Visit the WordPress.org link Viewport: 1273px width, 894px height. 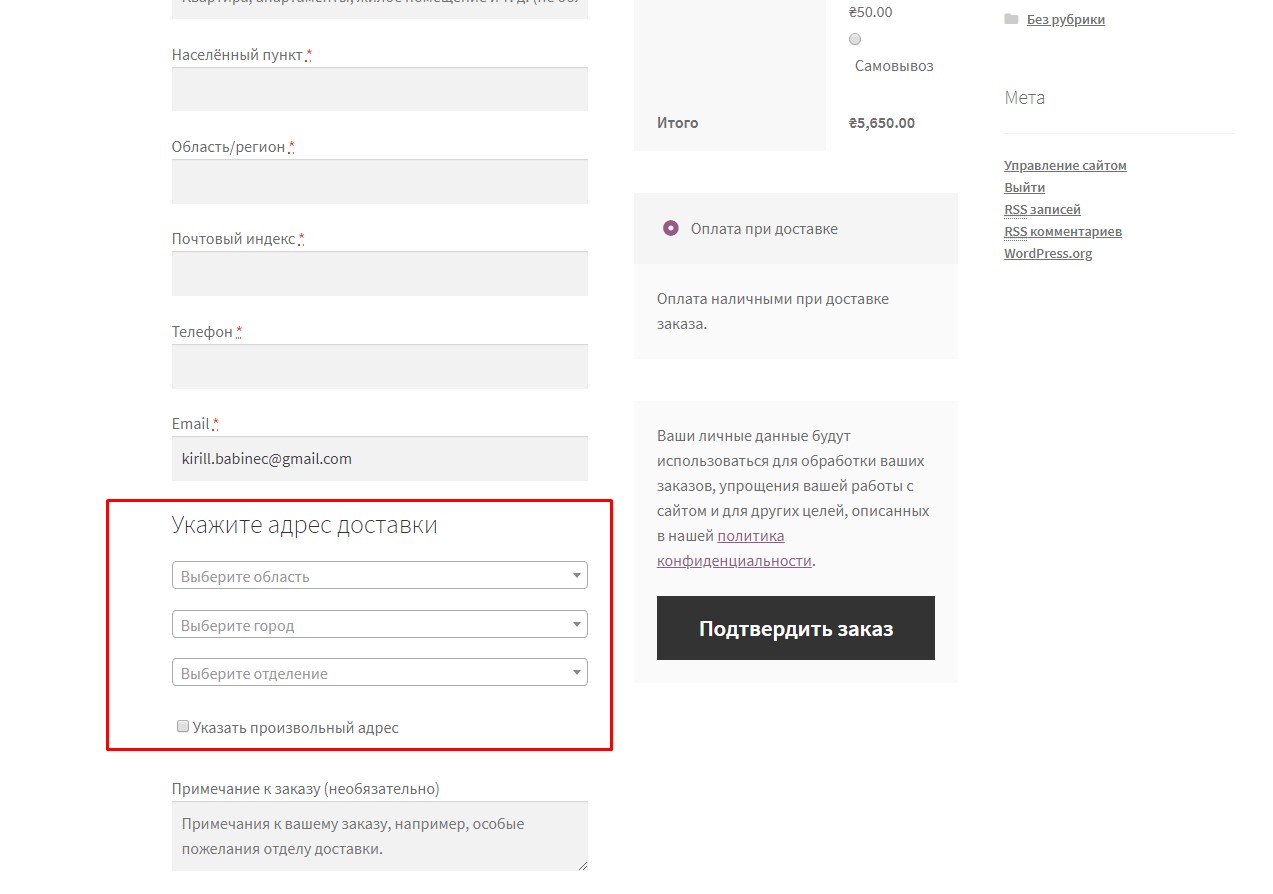1048,253
